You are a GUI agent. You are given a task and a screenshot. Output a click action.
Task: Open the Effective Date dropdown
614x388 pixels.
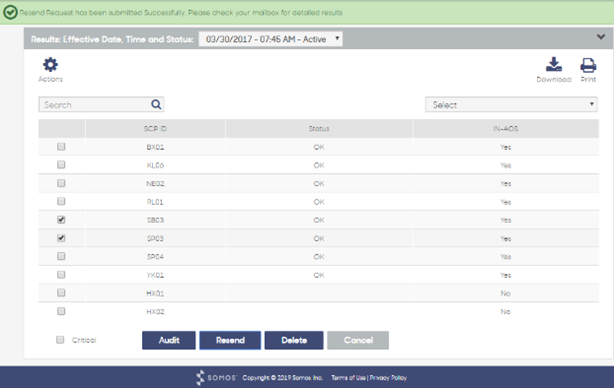271,39
